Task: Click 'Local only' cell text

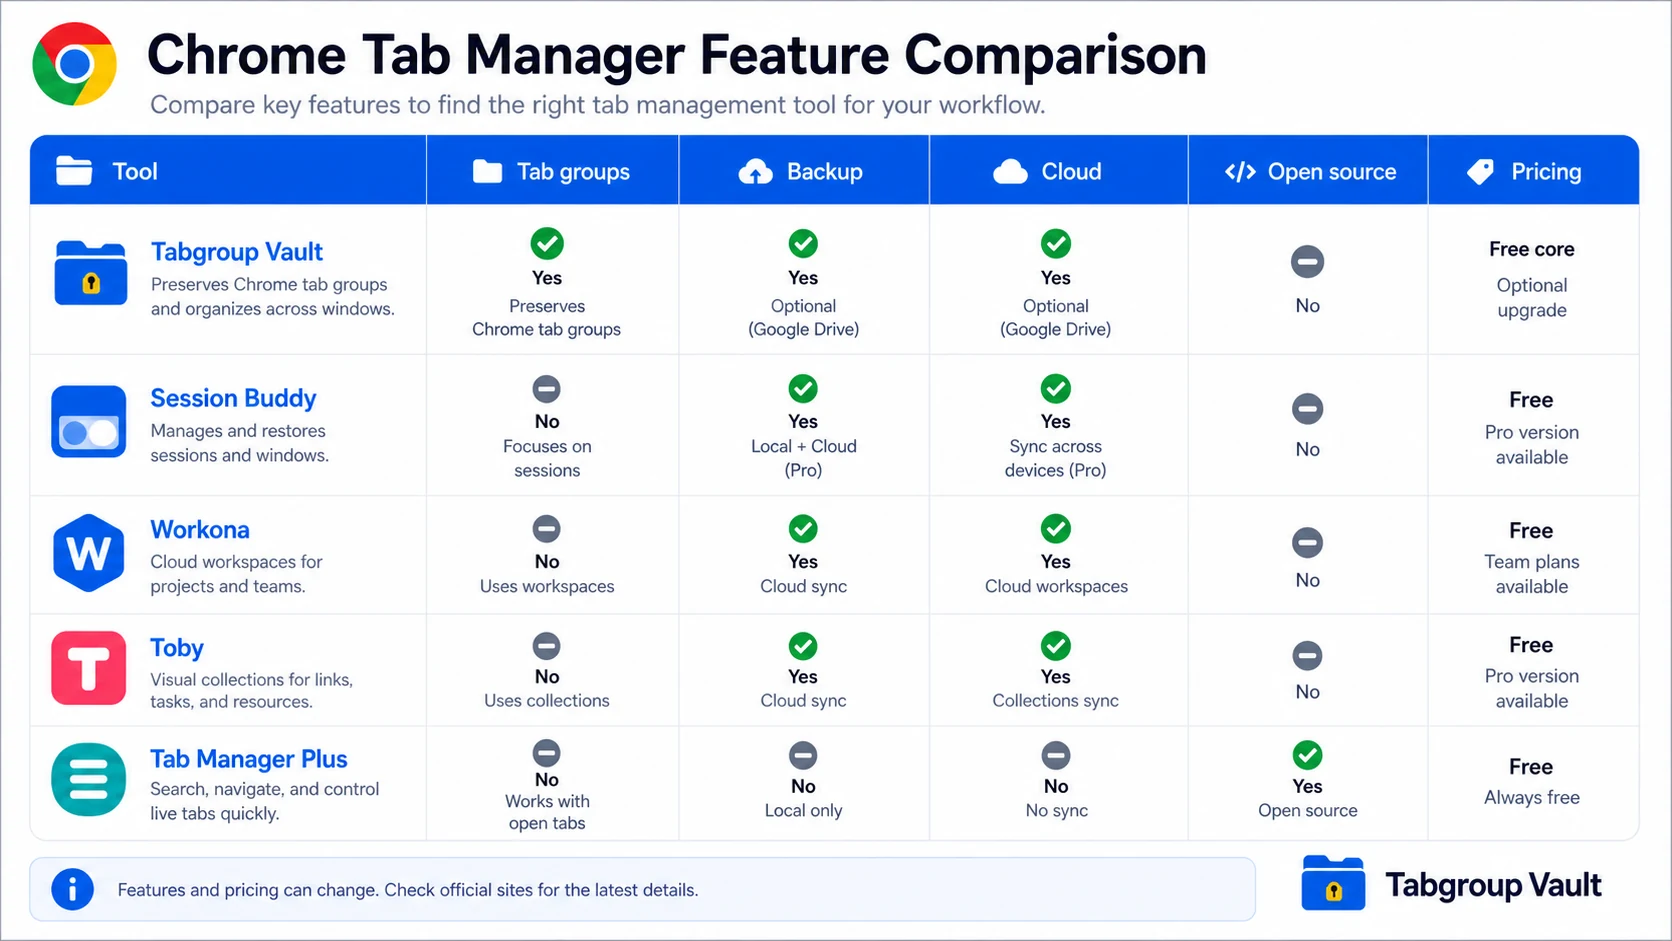Action: click(x=803, y=810)
